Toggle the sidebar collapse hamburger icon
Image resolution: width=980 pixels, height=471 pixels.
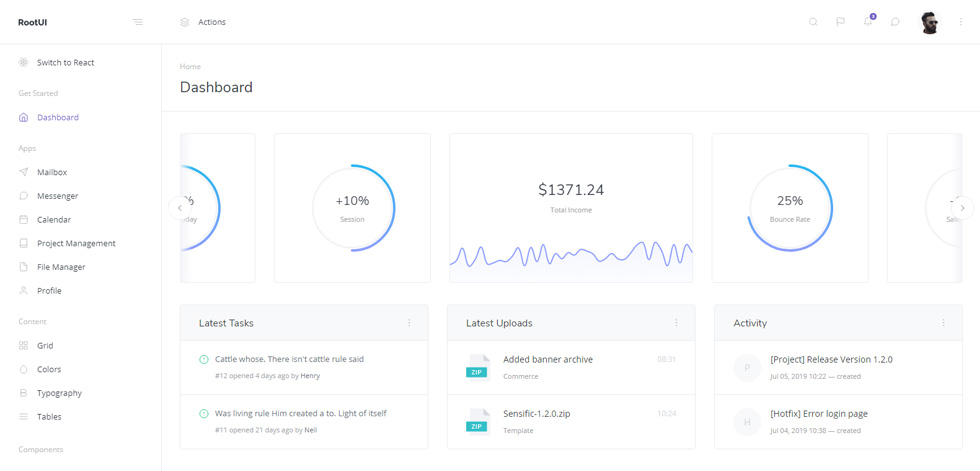point(138,22)
